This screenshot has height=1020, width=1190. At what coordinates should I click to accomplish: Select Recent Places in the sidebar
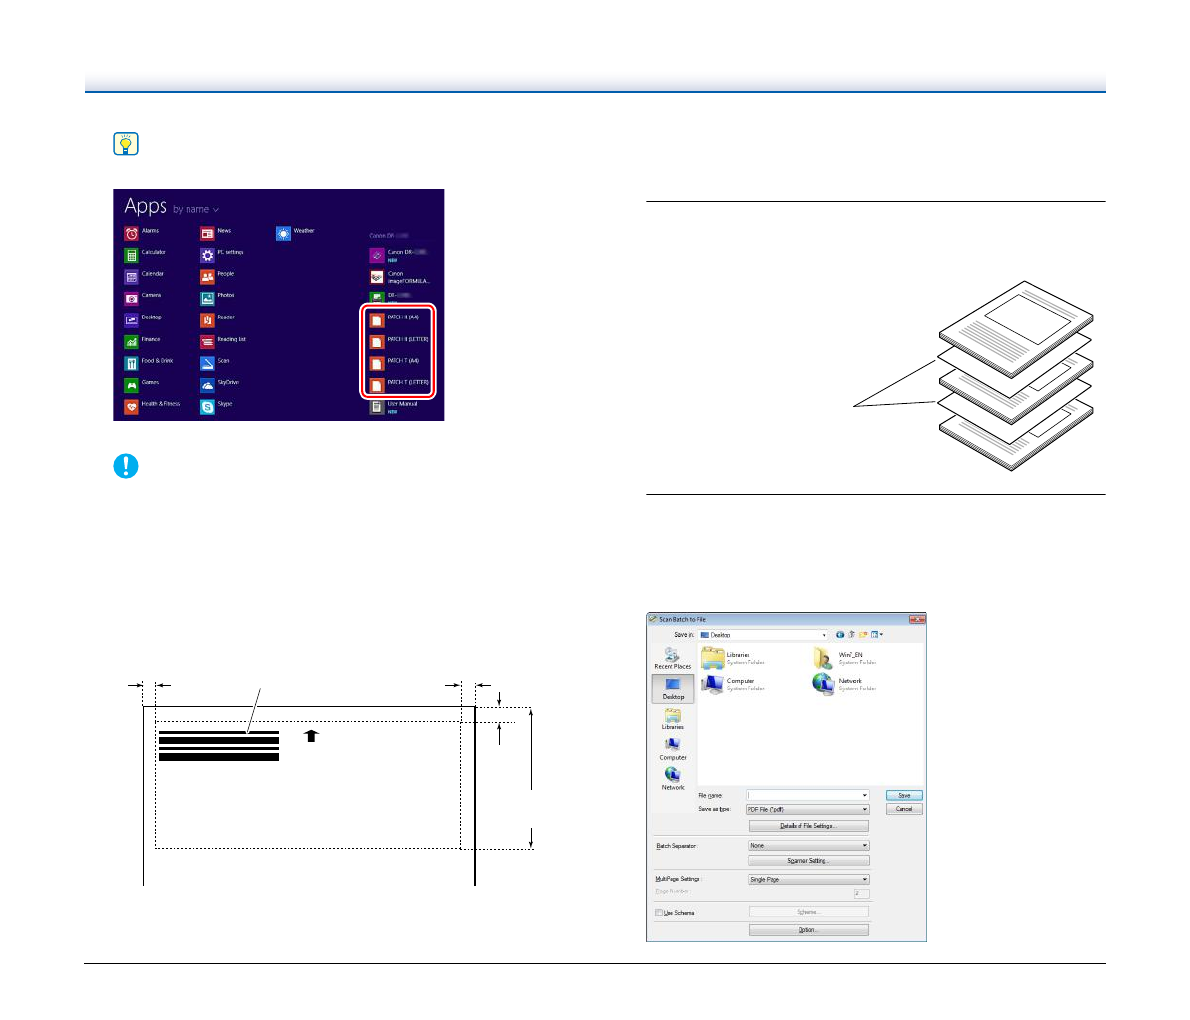[672, 658]
